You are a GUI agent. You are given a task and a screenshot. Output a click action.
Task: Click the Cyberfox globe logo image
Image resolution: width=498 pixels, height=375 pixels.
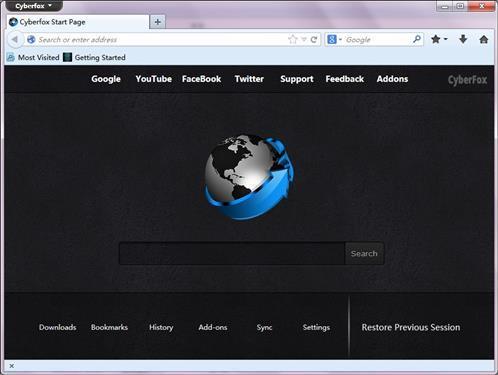249,177
